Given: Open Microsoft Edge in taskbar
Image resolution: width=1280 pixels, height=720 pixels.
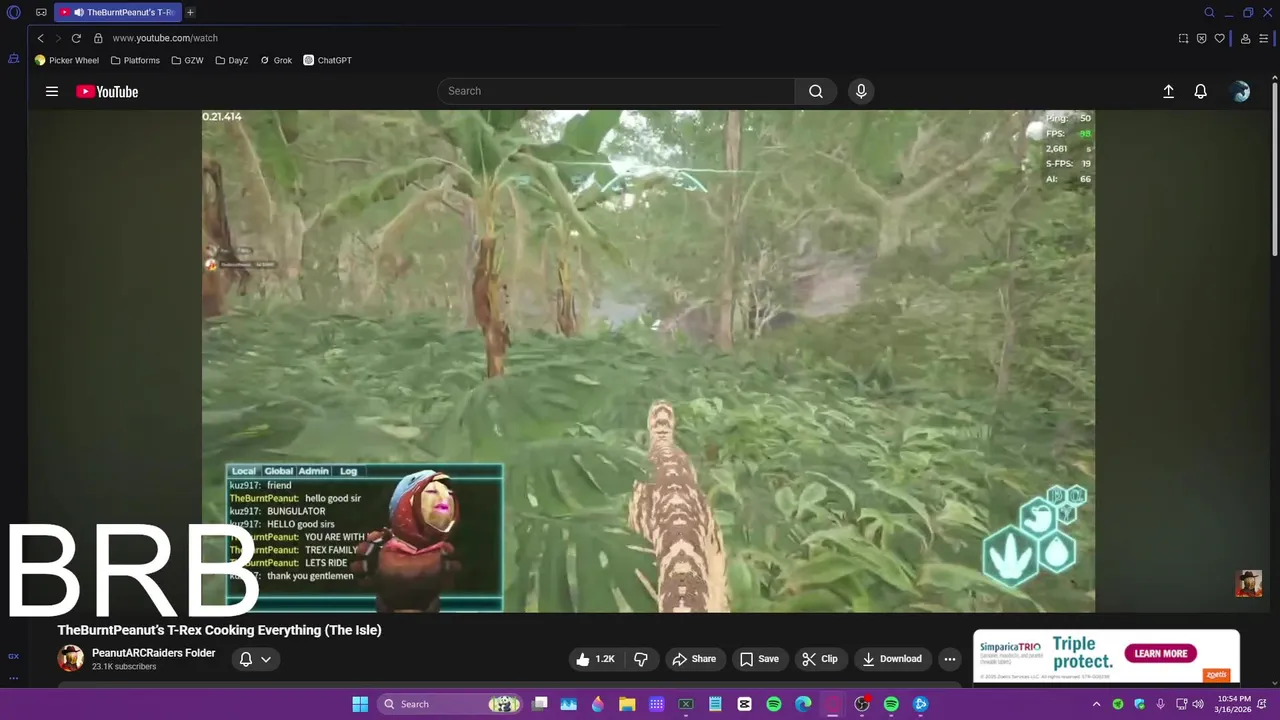Looking at the screenshot, I should pos(803,704).
